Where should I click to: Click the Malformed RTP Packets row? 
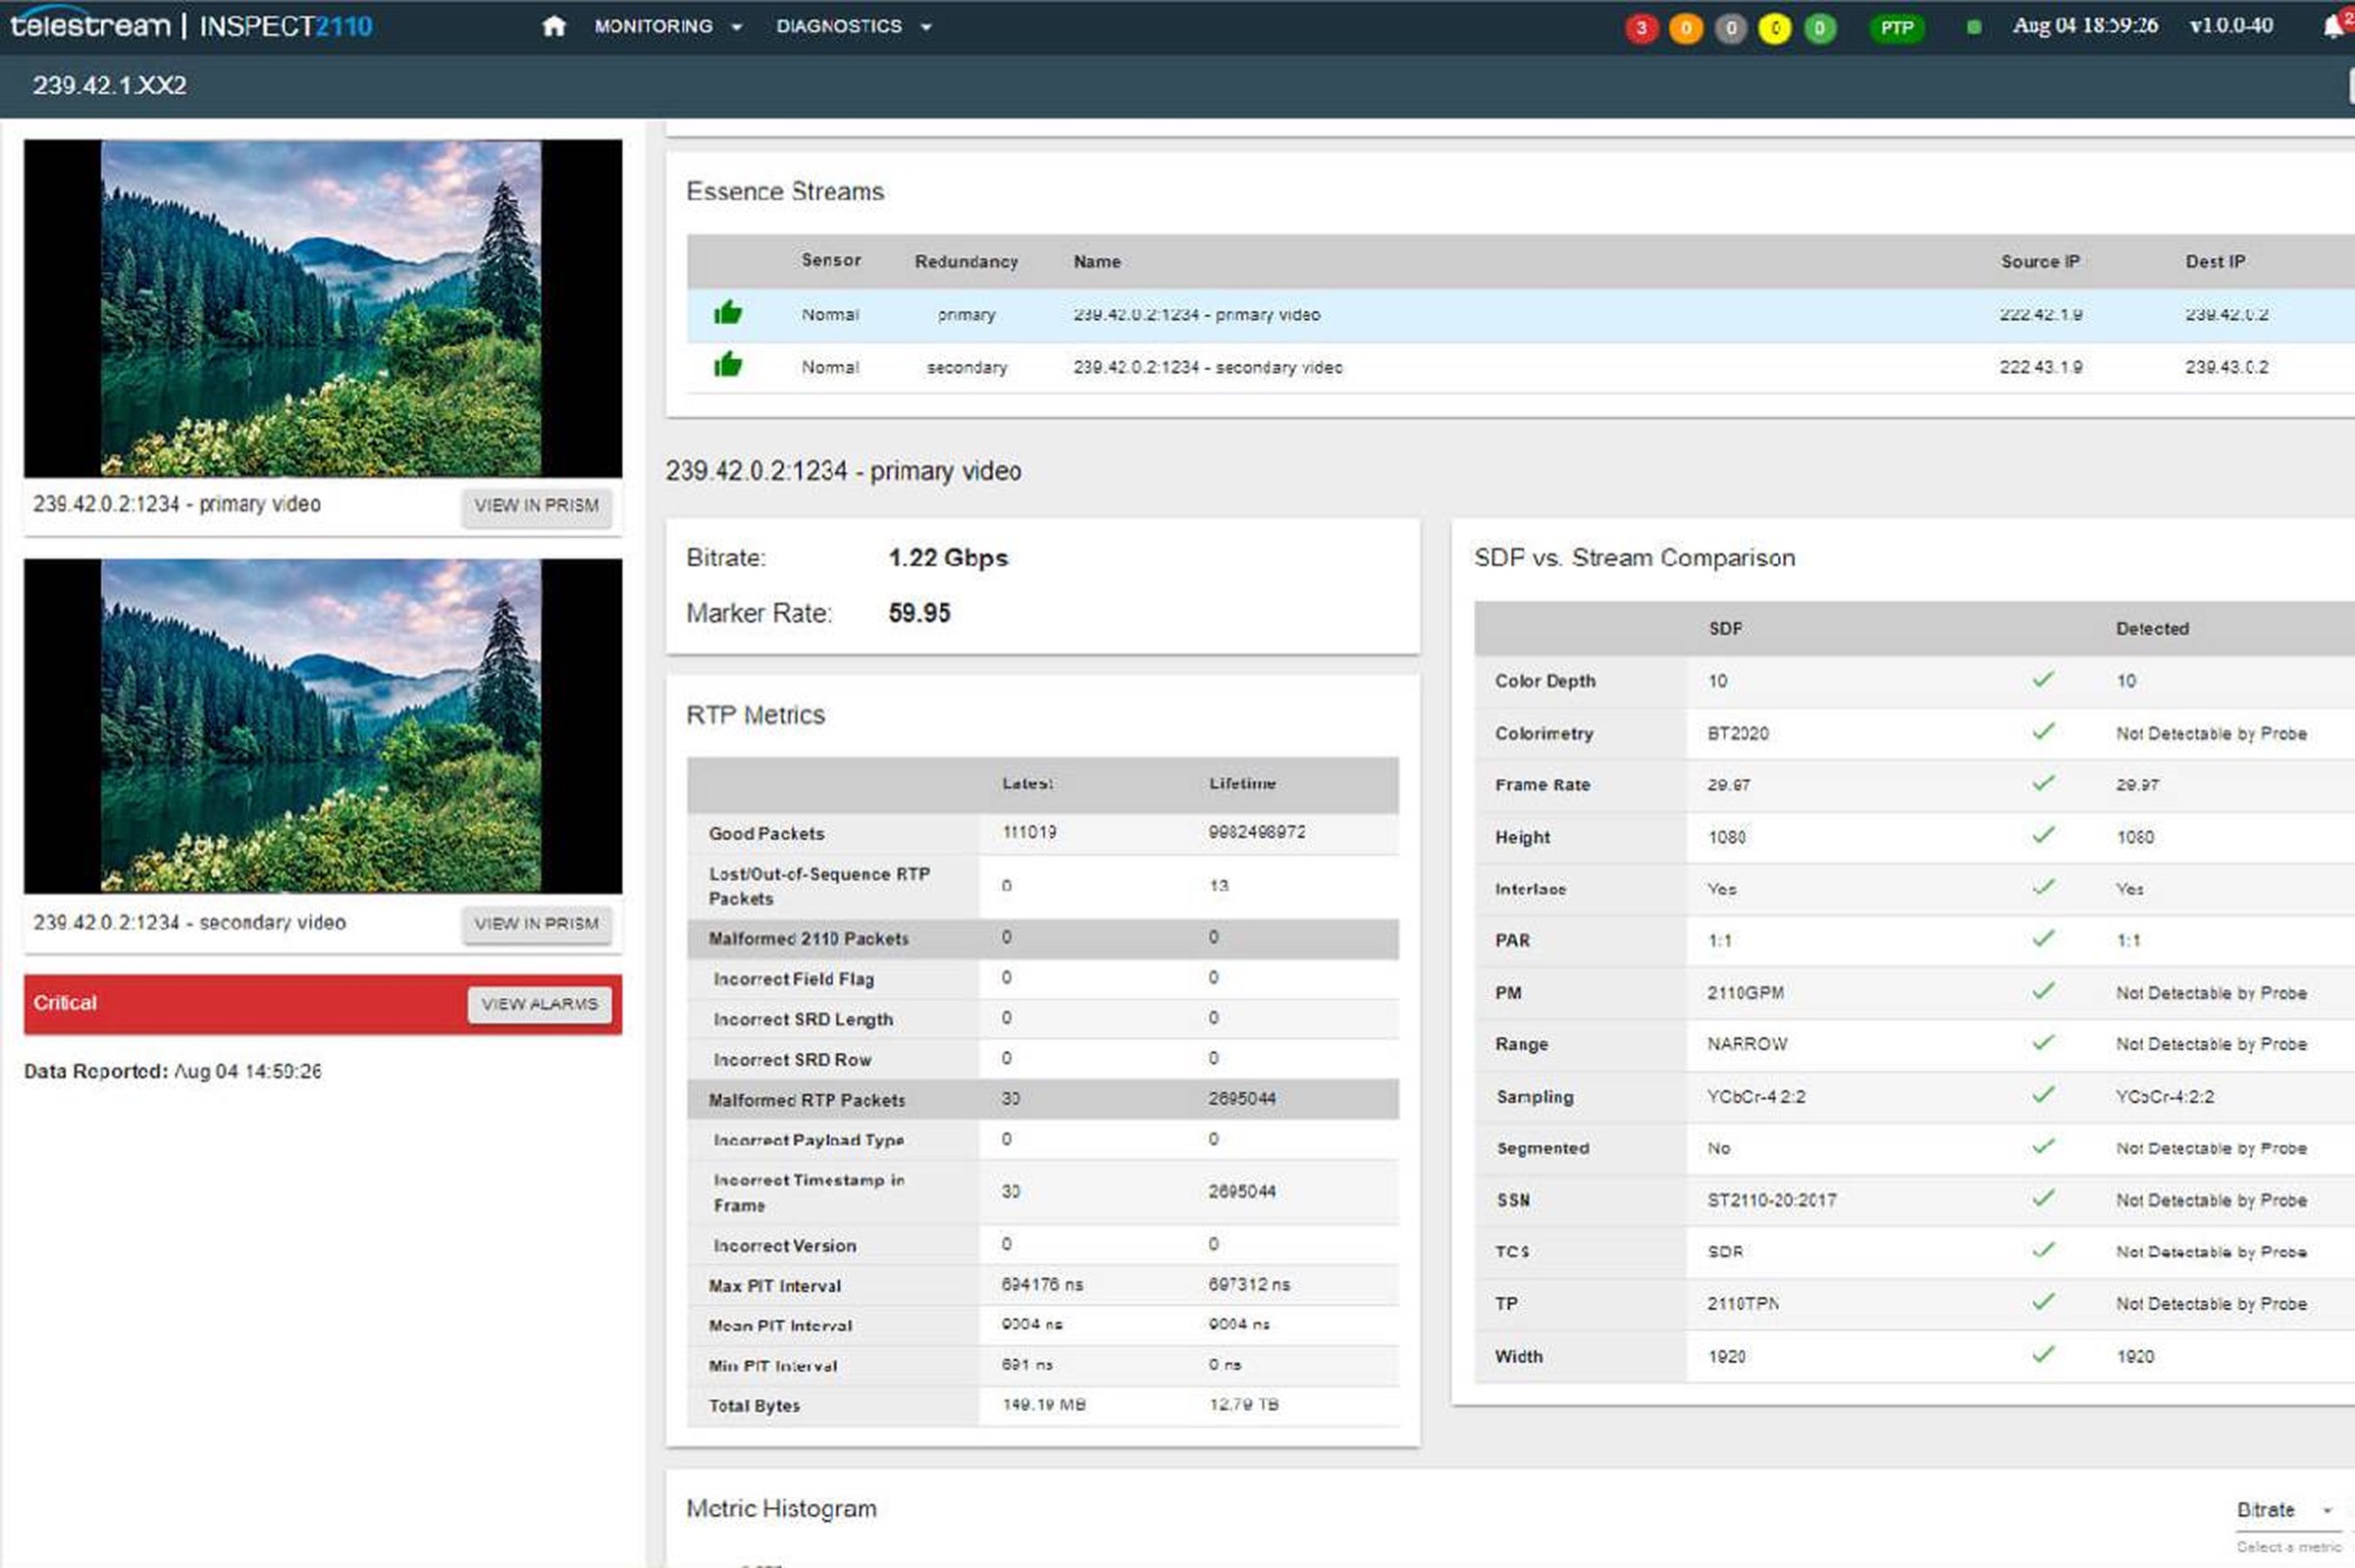(1042, 1099)
